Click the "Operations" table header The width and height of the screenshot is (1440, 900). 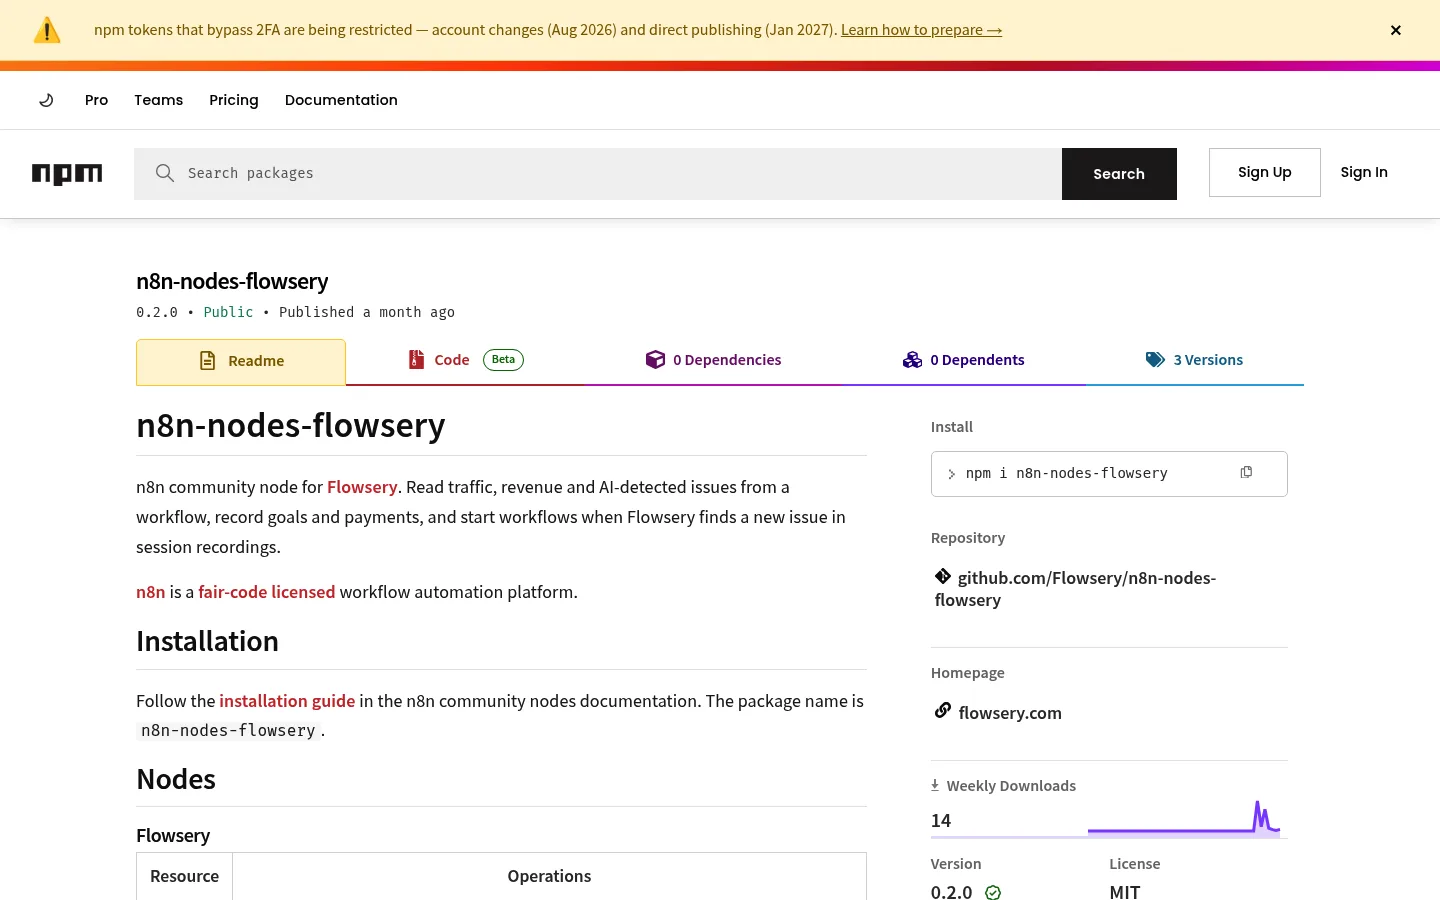coord(549,876)
